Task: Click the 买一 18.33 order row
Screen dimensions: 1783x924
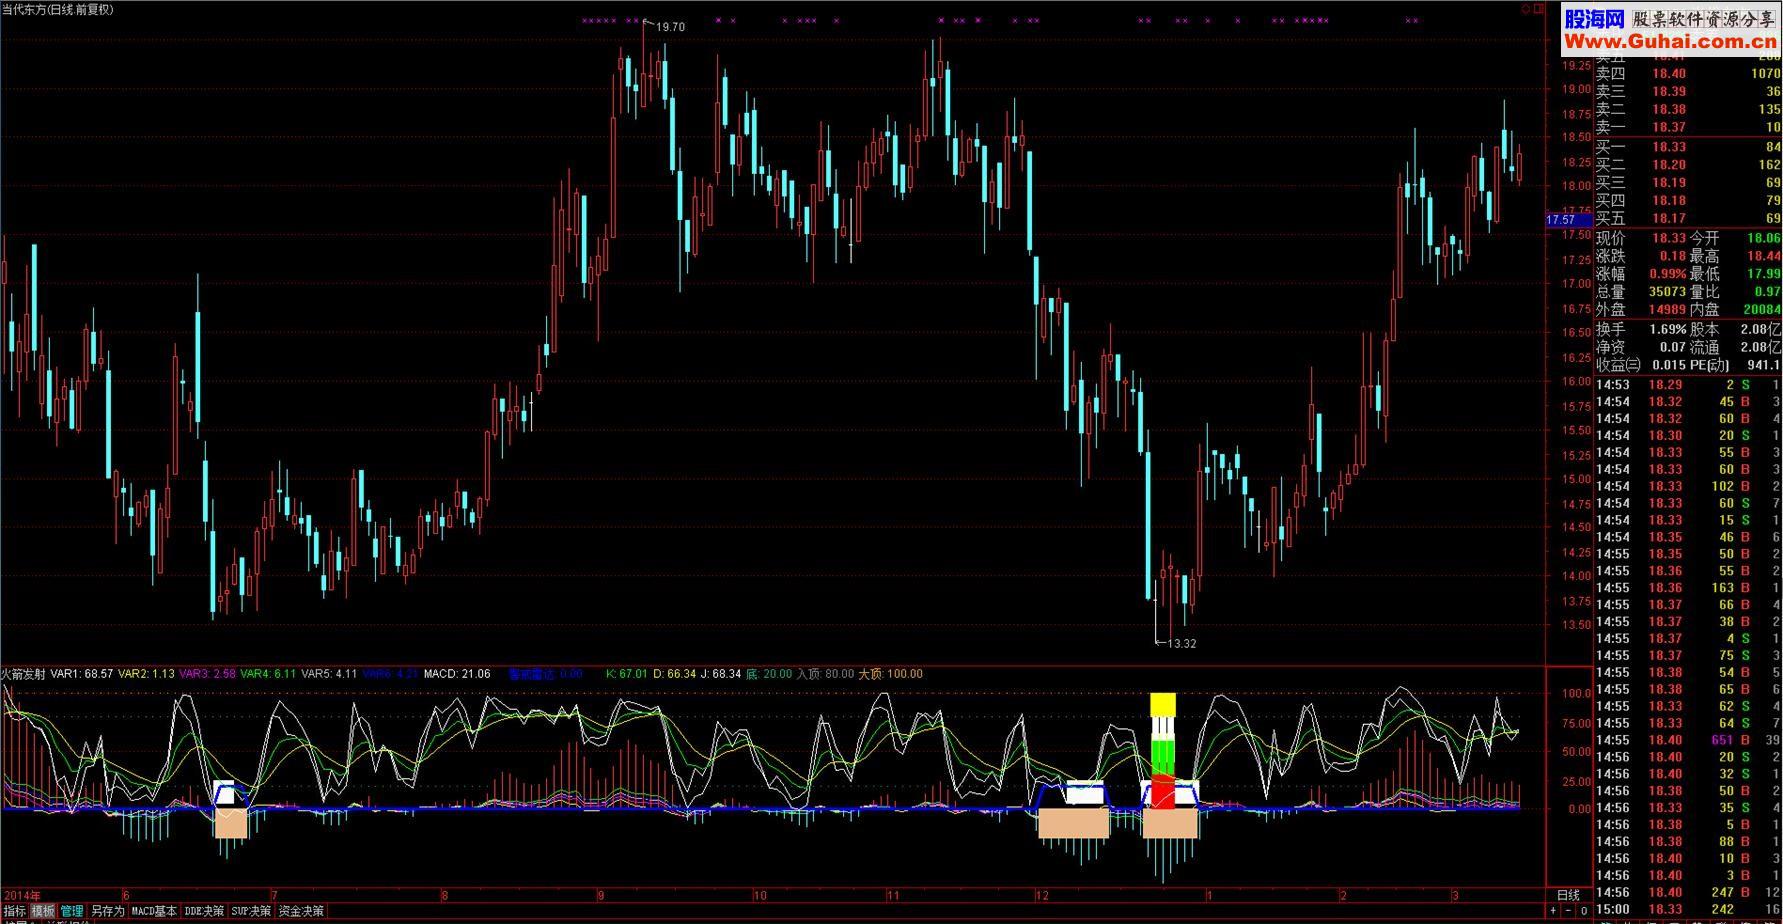Action: coord(1688,147)
